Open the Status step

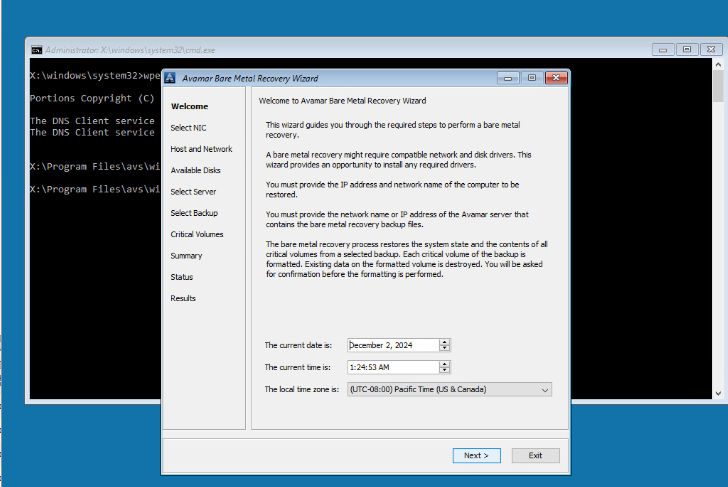[x=182, y=277]
